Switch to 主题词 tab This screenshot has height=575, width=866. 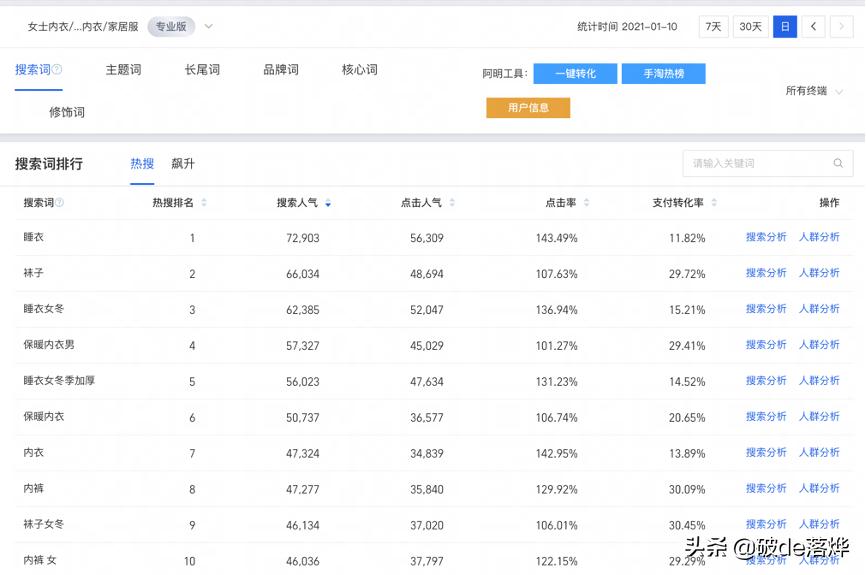pos(124,70)
